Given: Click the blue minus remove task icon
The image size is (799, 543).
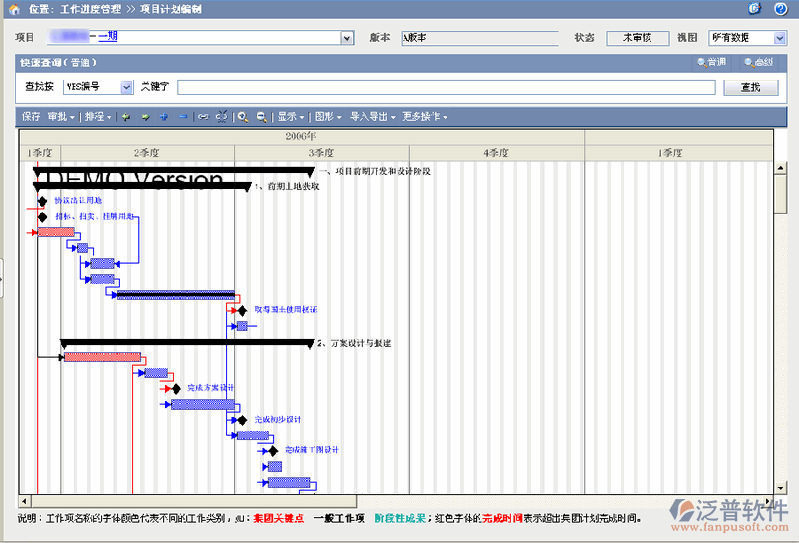Looking at the screenshot, I should (x=183, y=117).
